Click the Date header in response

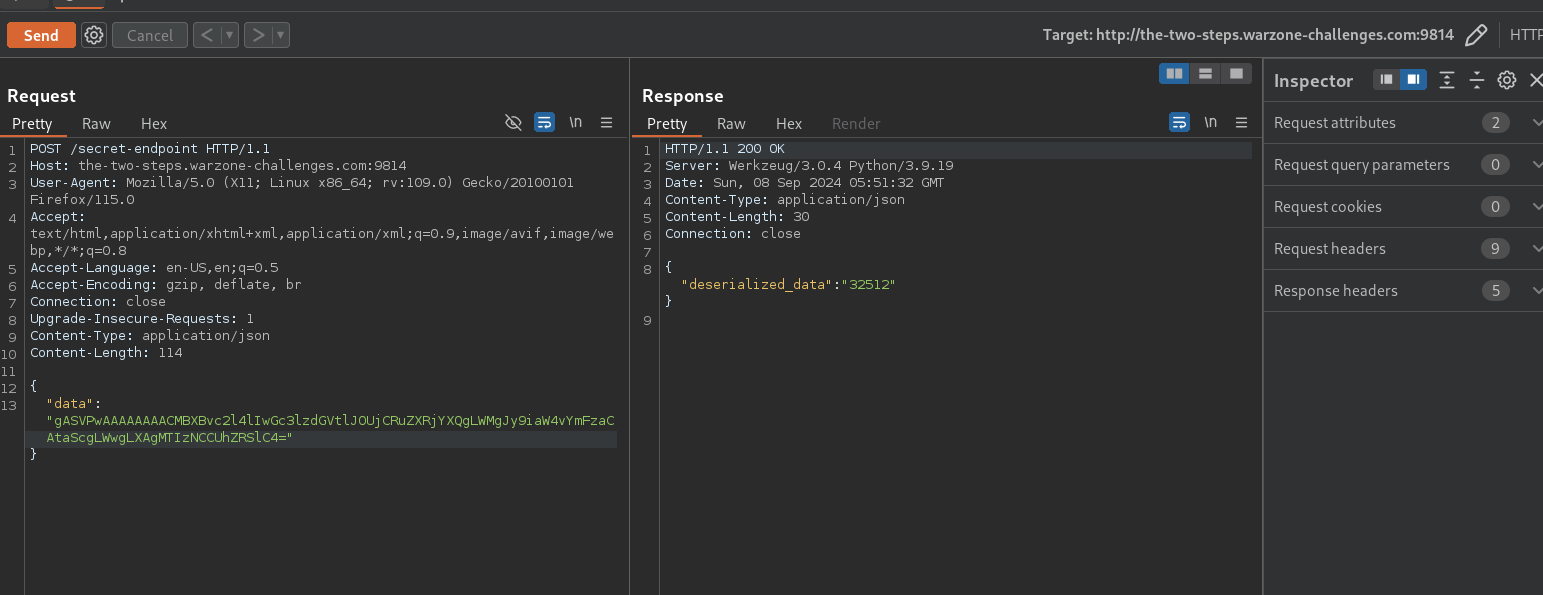pyautogui.click(x=804, y=183)
